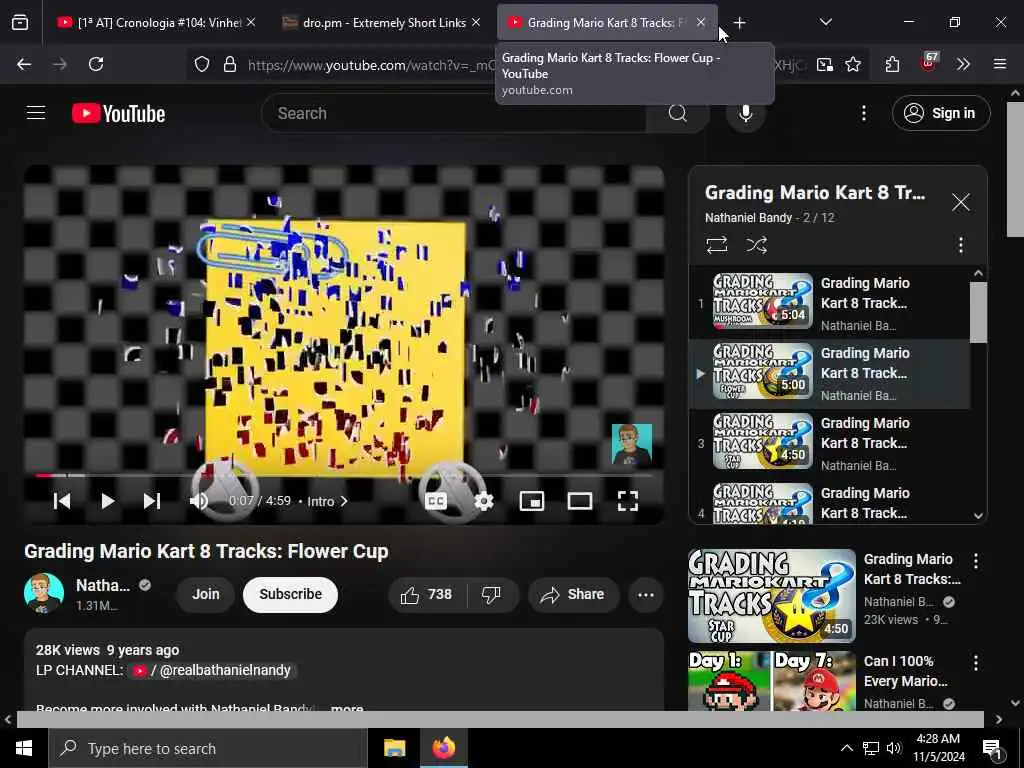
Task: Toggle loop playlist
Action: pos(716,245)
